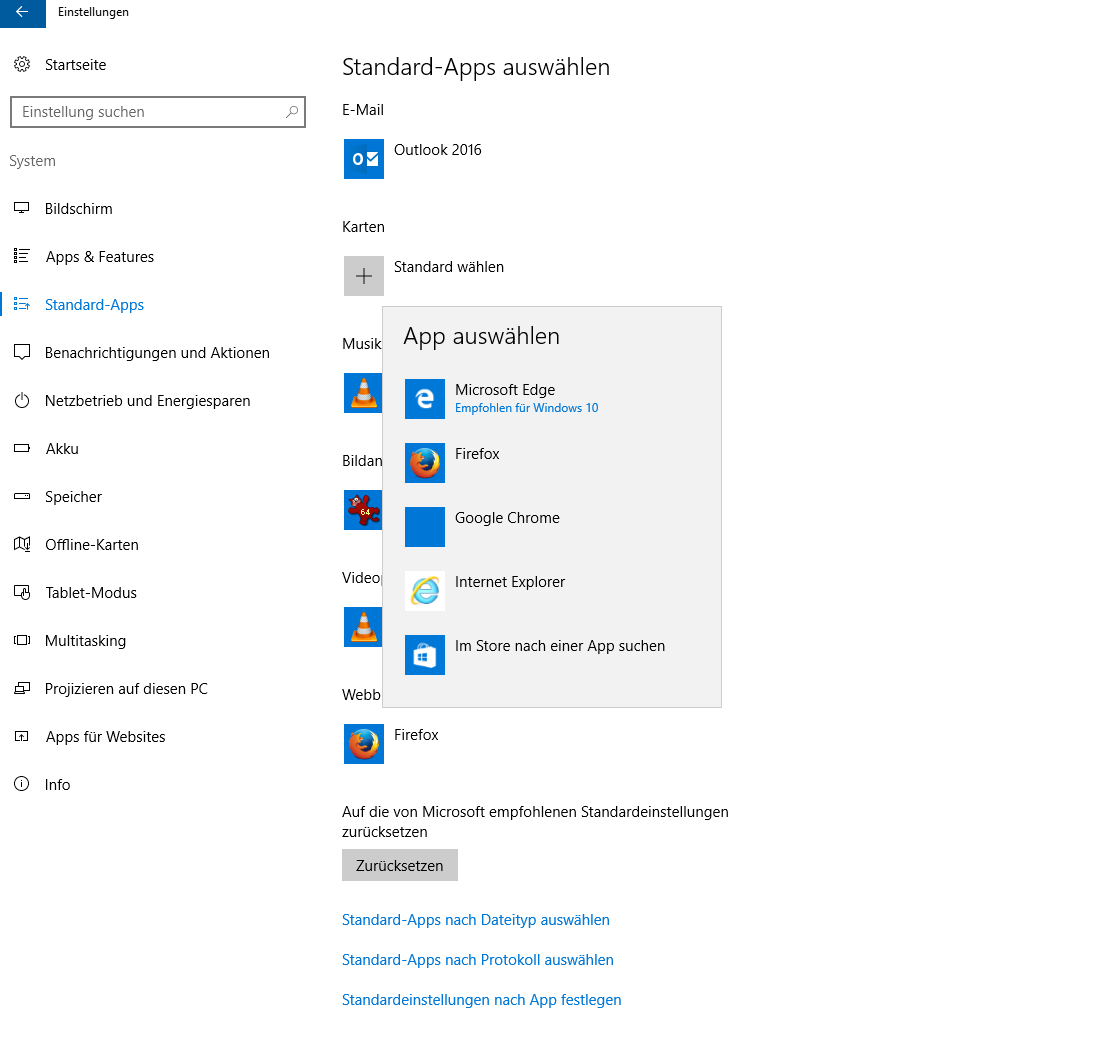Open Standard-Apps nach Protokoll auswählen link
Viewport: 1099px width, 1046px height.
coord(477,960)
